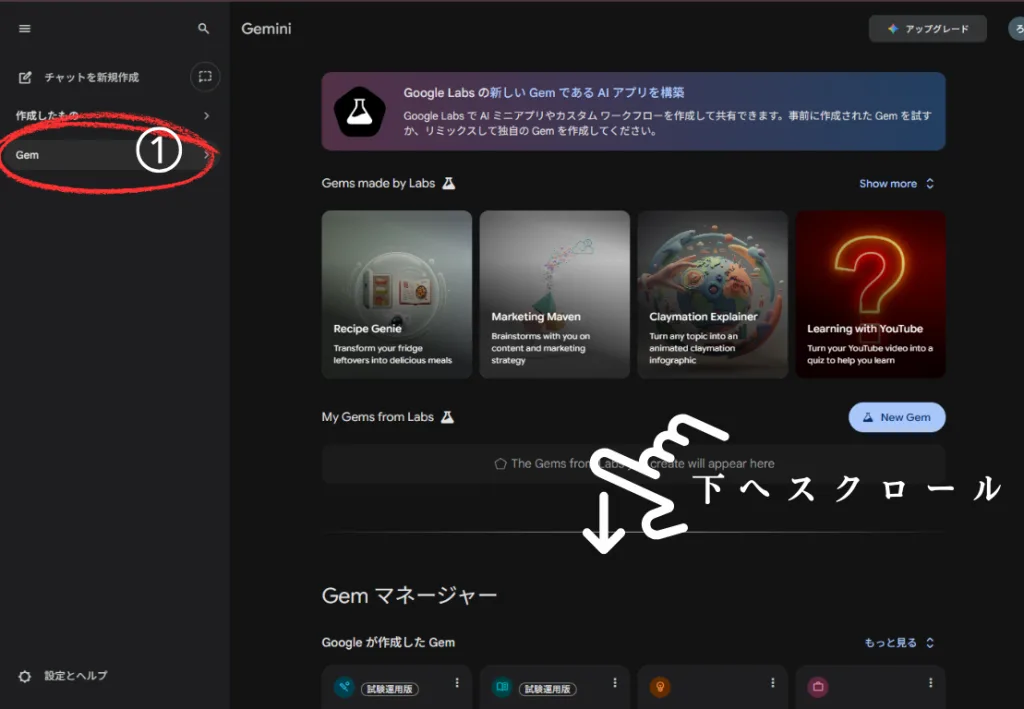
Task: Click the Google Labs flask banner icon
Action: click(359, 110)
